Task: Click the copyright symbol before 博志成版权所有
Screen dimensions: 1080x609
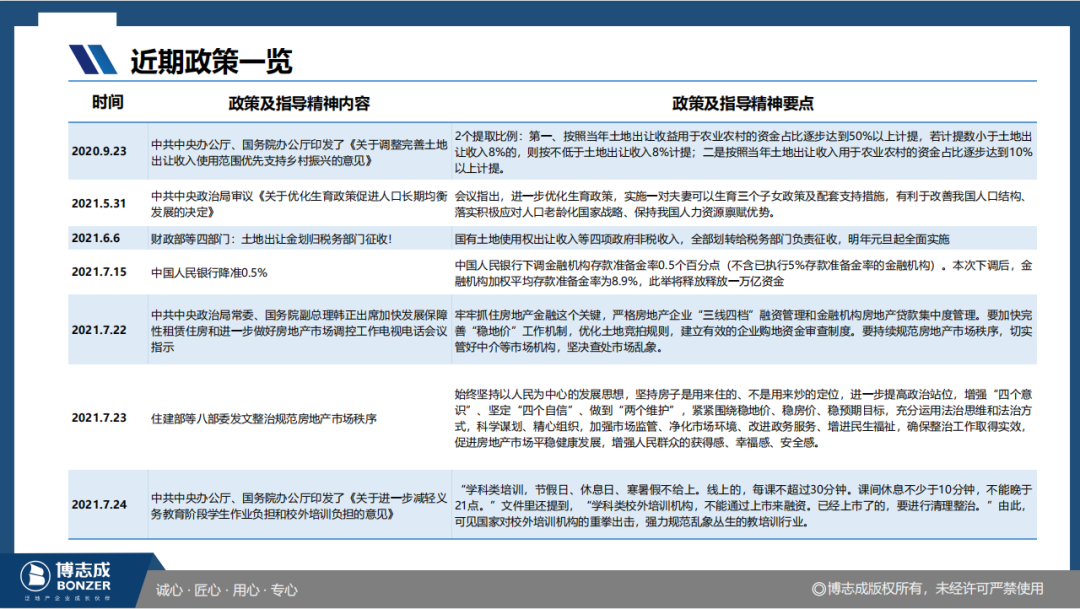Action: pyautogui.click(x=818, y=589)
